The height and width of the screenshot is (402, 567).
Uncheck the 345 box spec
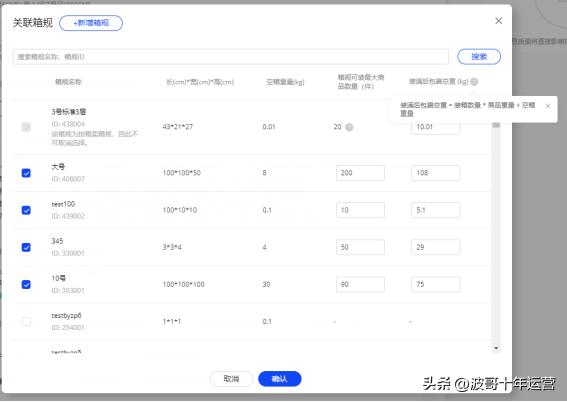(x=26, y=247)
